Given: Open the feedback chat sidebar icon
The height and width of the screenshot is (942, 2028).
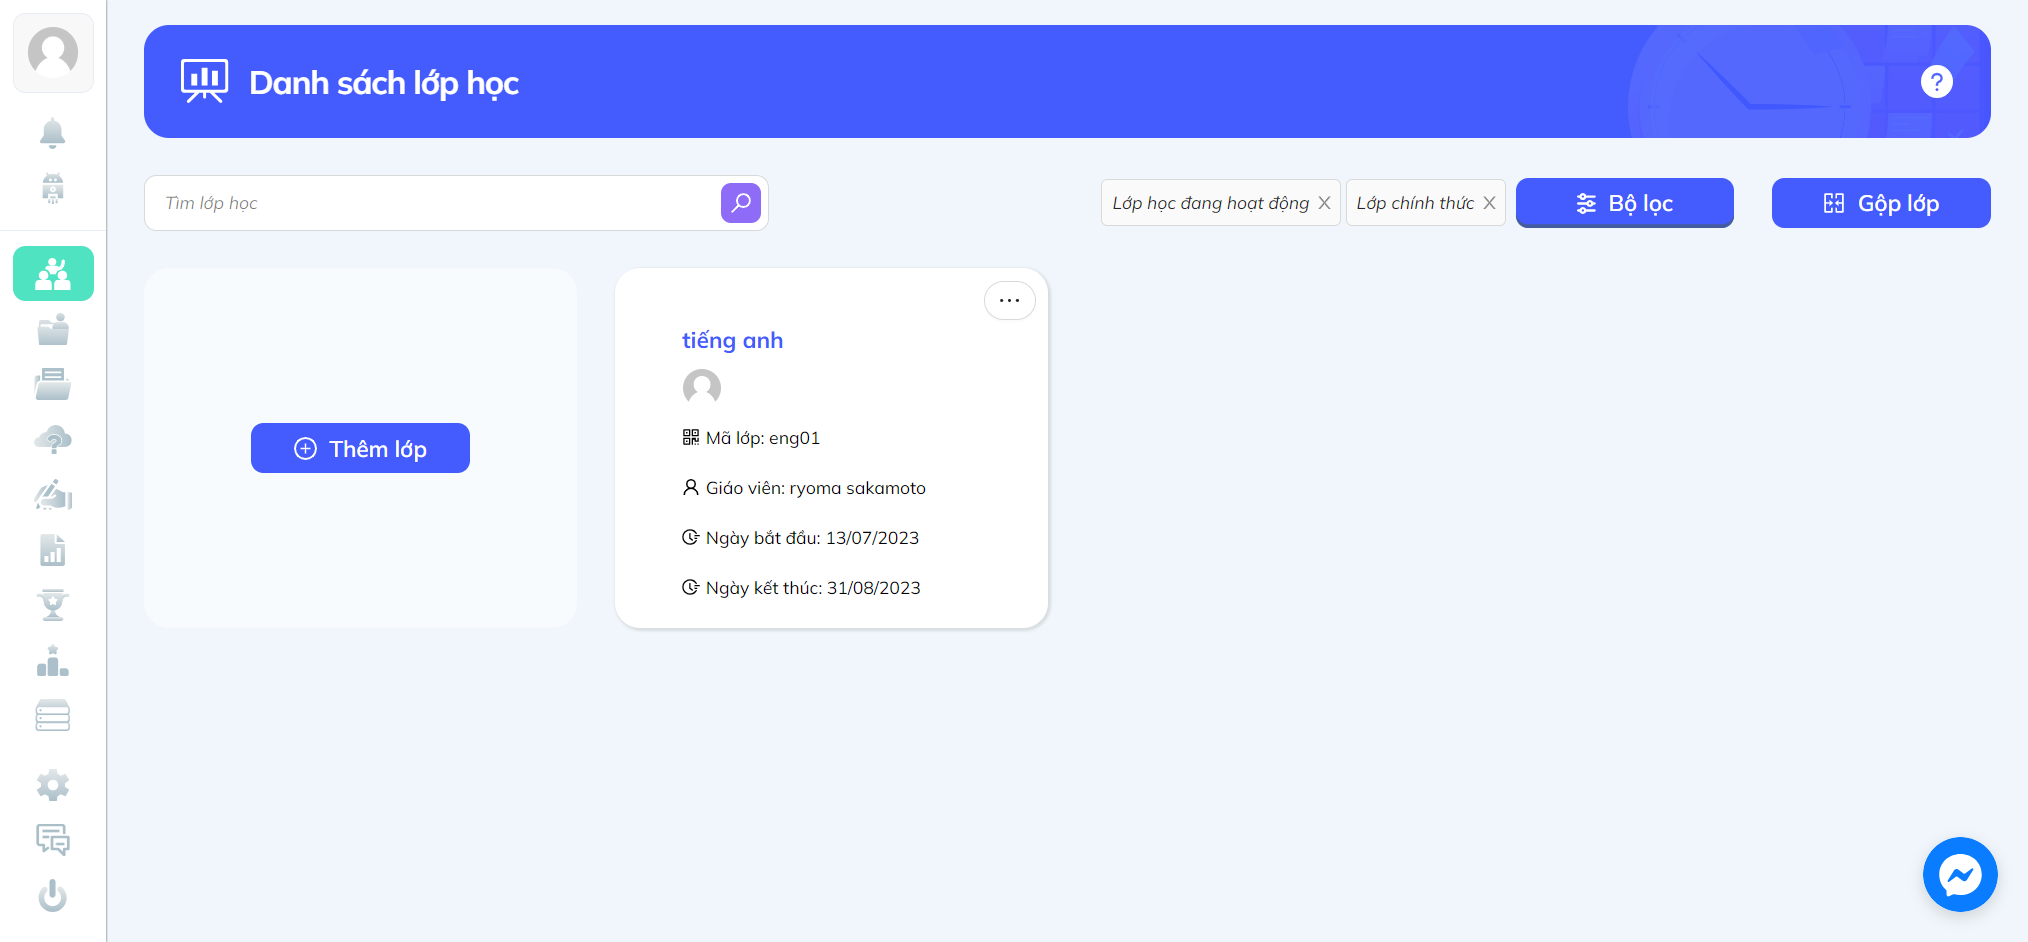Looking at the screenshot, I should click(x=53, y=840).
